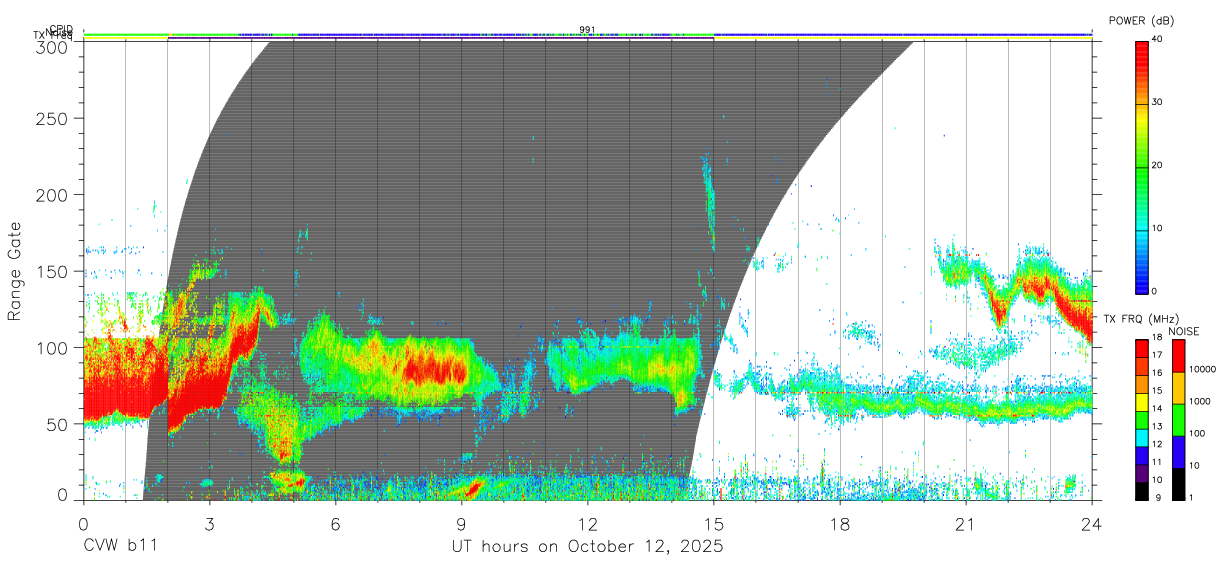Screen dimensions: 1228x567
Task: Click the CPID label above the plot
Action: pyautogui.click(x=60, y=29)
